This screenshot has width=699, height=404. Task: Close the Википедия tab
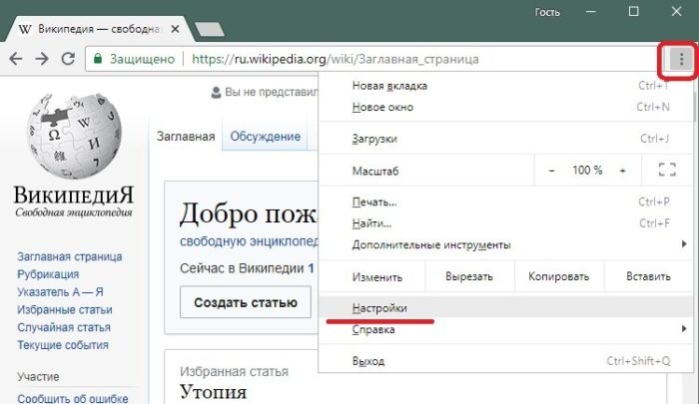pyautogui.click(x=175, y=29)
